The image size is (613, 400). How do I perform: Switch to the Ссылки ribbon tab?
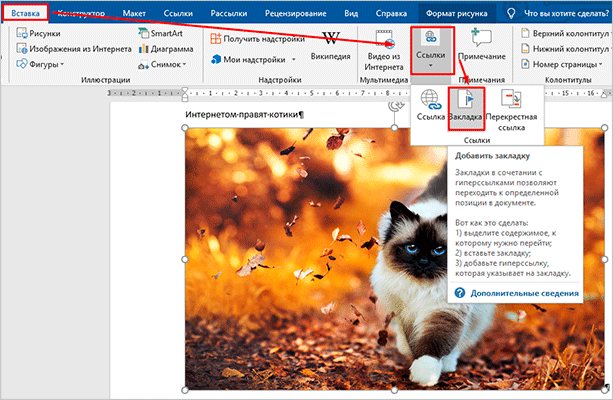tap(178, 13)
